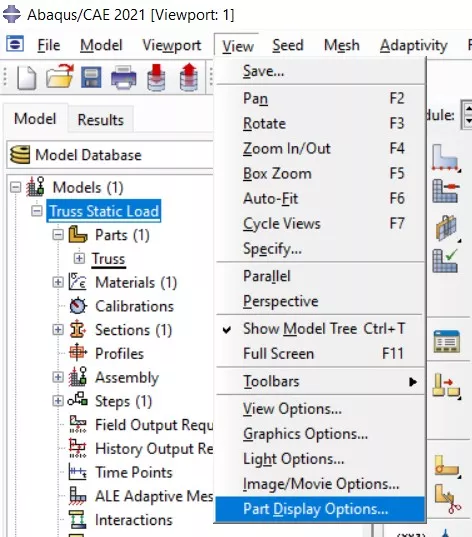Image resolution: width=472 pixels, height=537 pixels.
Task: Open Light Options... dialog
Action: coord(321,459)
